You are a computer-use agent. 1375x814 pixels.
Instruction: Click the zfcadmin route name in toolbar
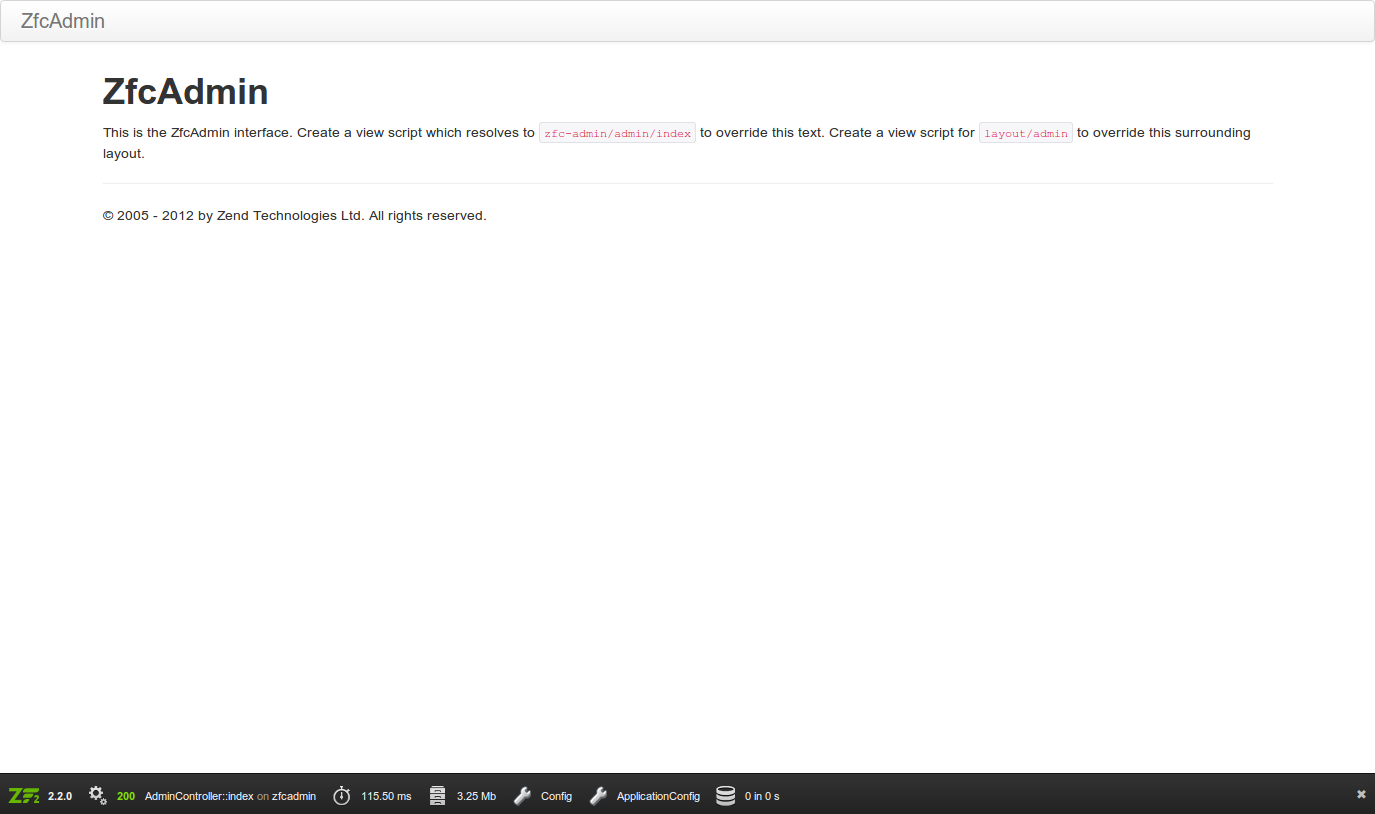(294, 796)
